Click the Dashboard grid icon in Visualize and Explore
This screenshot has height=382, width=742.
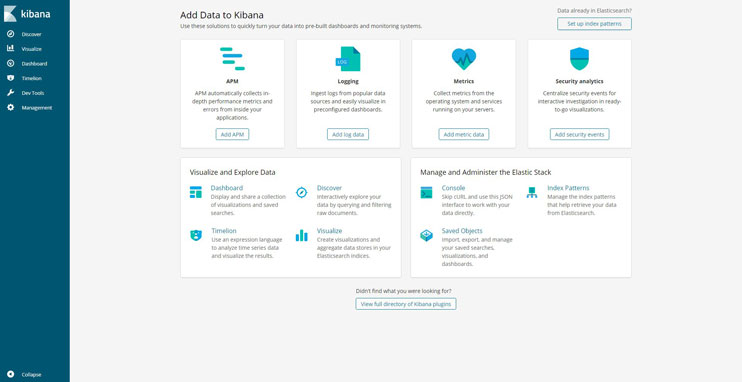click(195, 192)
